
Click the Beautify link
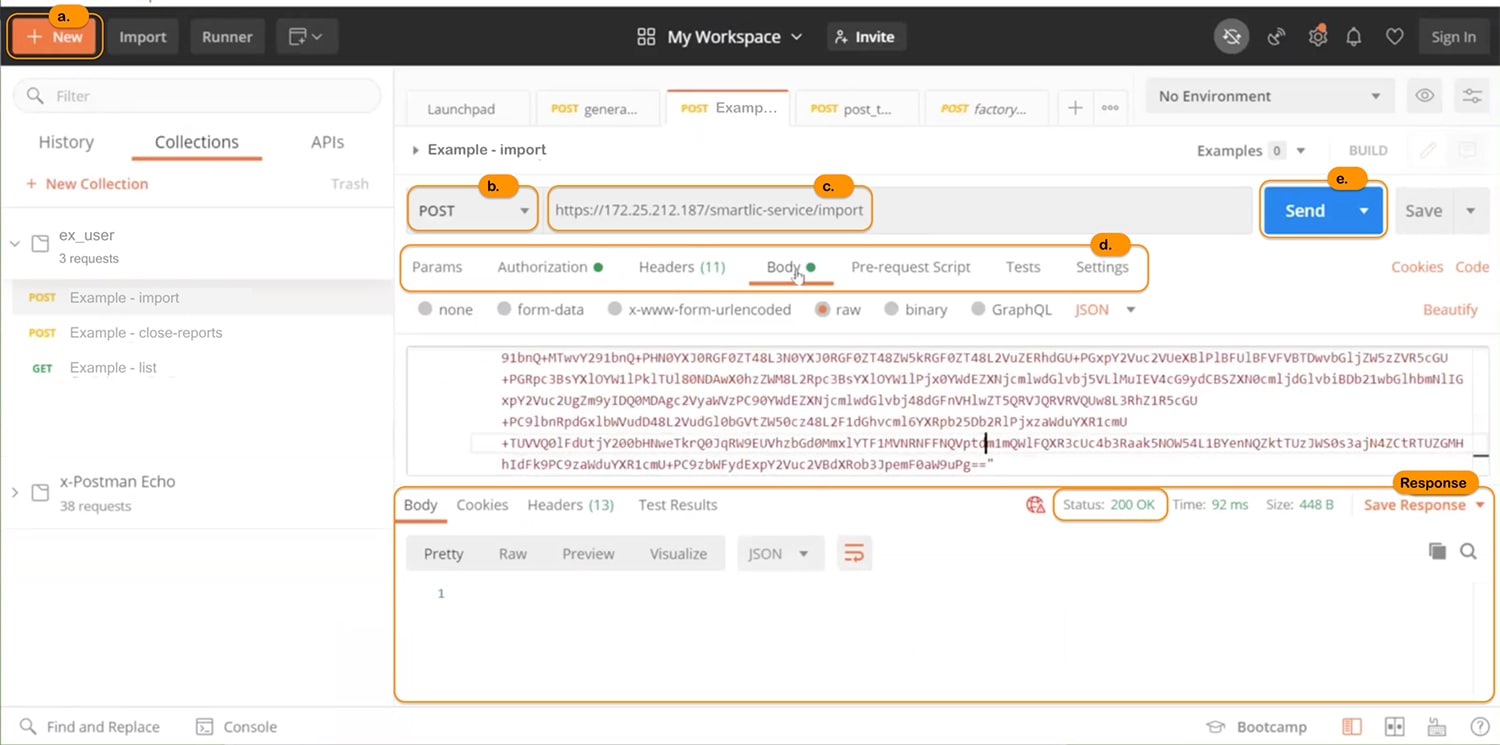pos(1450,310)
